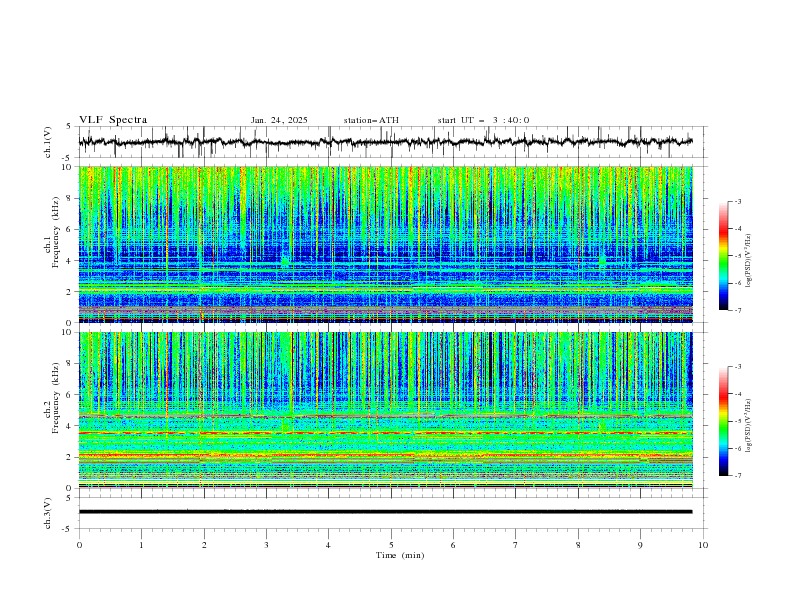Screen dimensions: 792x612
Task: Click the "ch.3(V)" axis label
Action: tap(48, 513)
